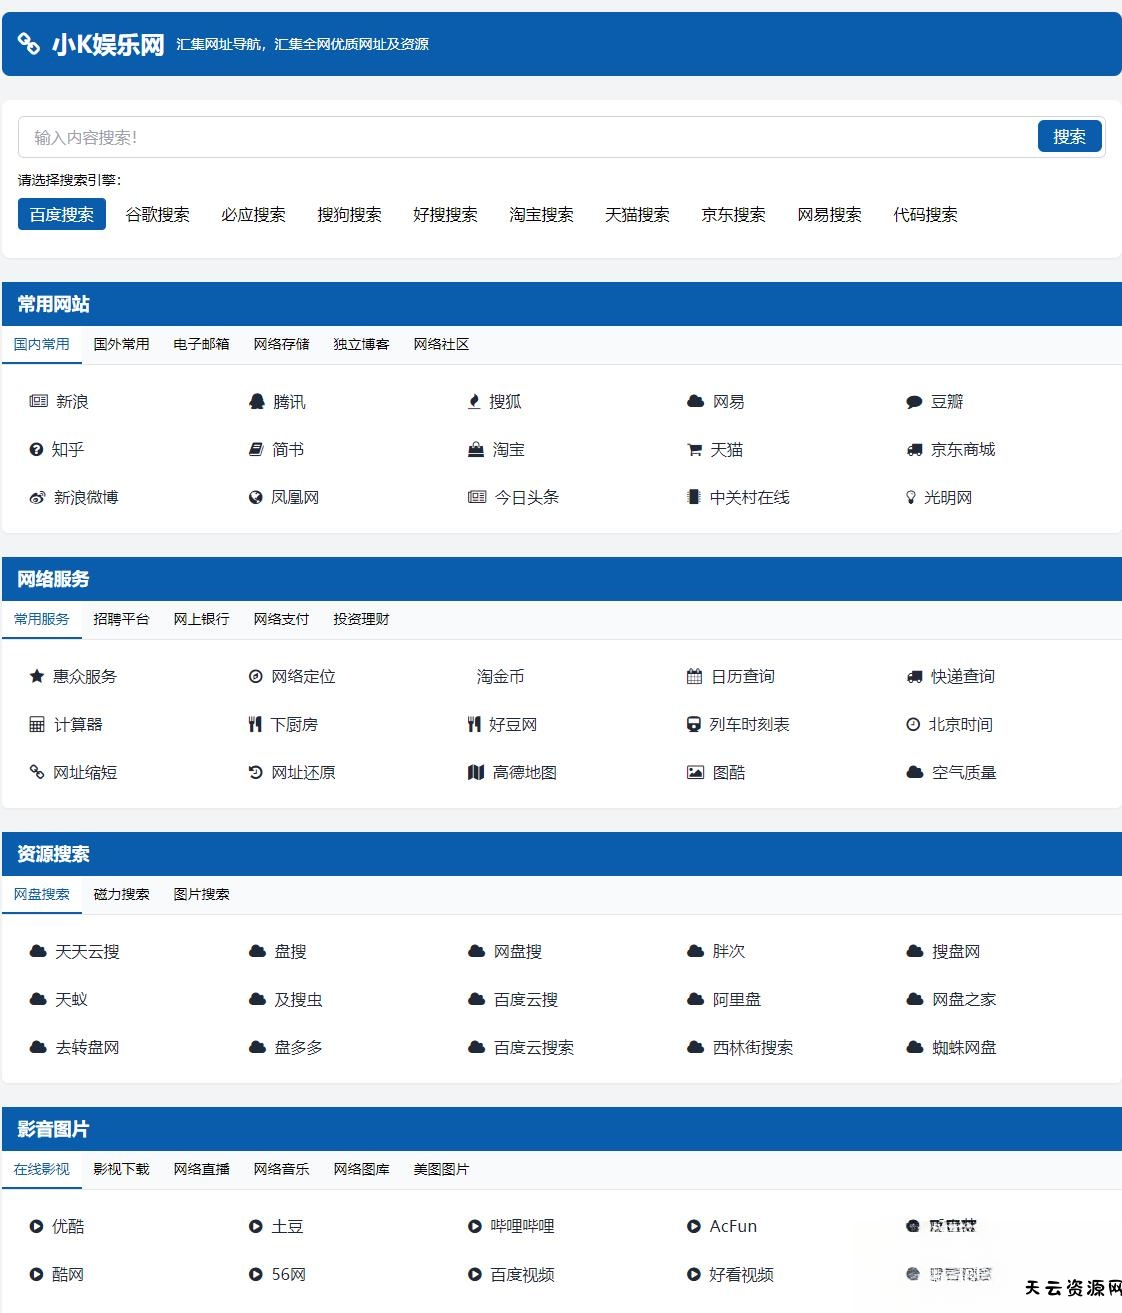
Task: Switch to the 国外常用 tab
Action: (121, 344)
